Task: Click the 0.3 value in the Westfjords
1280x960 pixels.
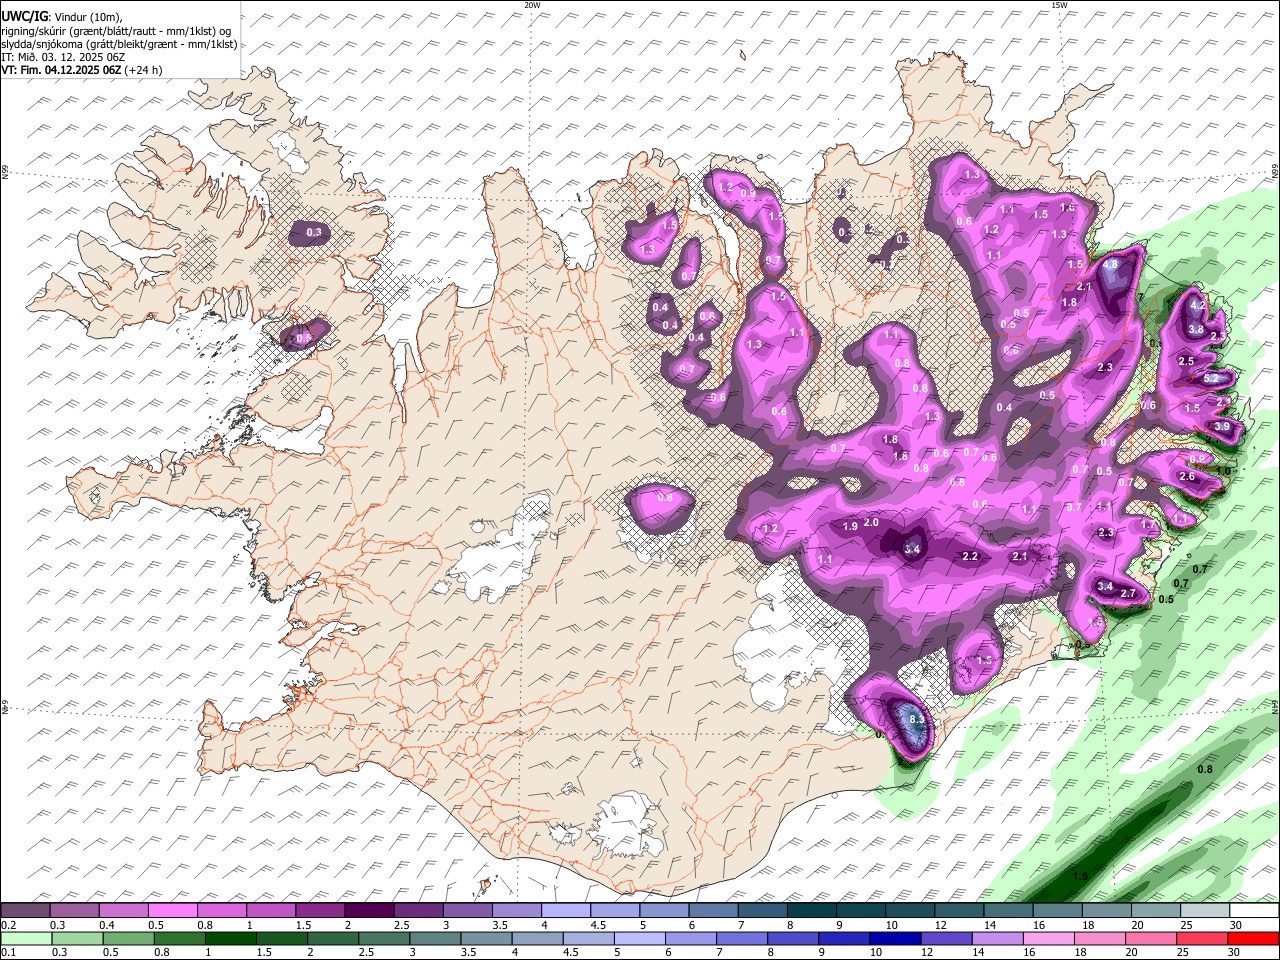Action: (x=315, y=232)
